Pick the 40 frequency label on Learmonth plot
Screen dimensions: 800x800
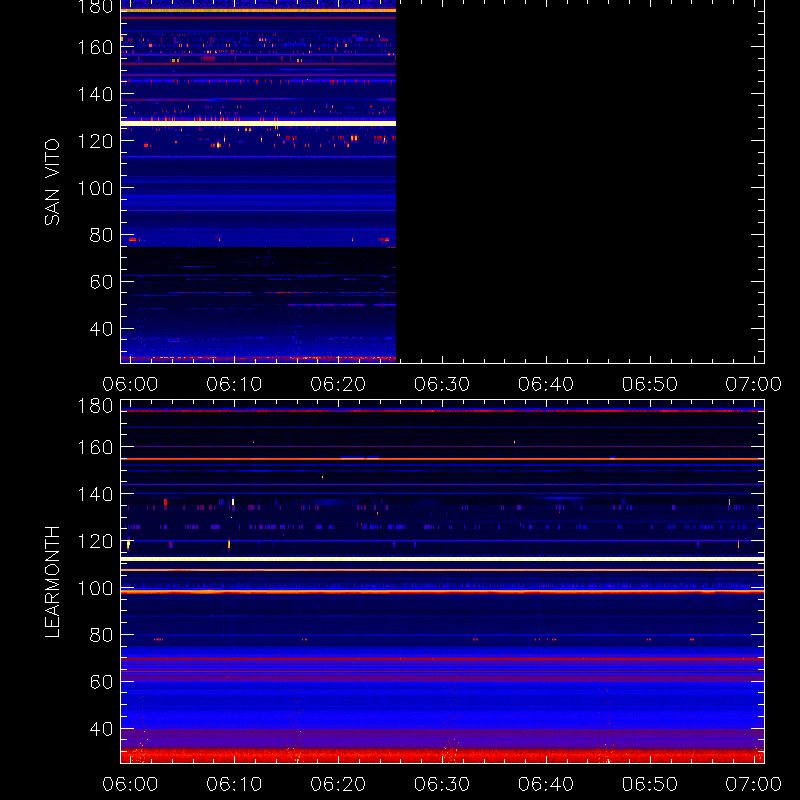coord(101,729)
